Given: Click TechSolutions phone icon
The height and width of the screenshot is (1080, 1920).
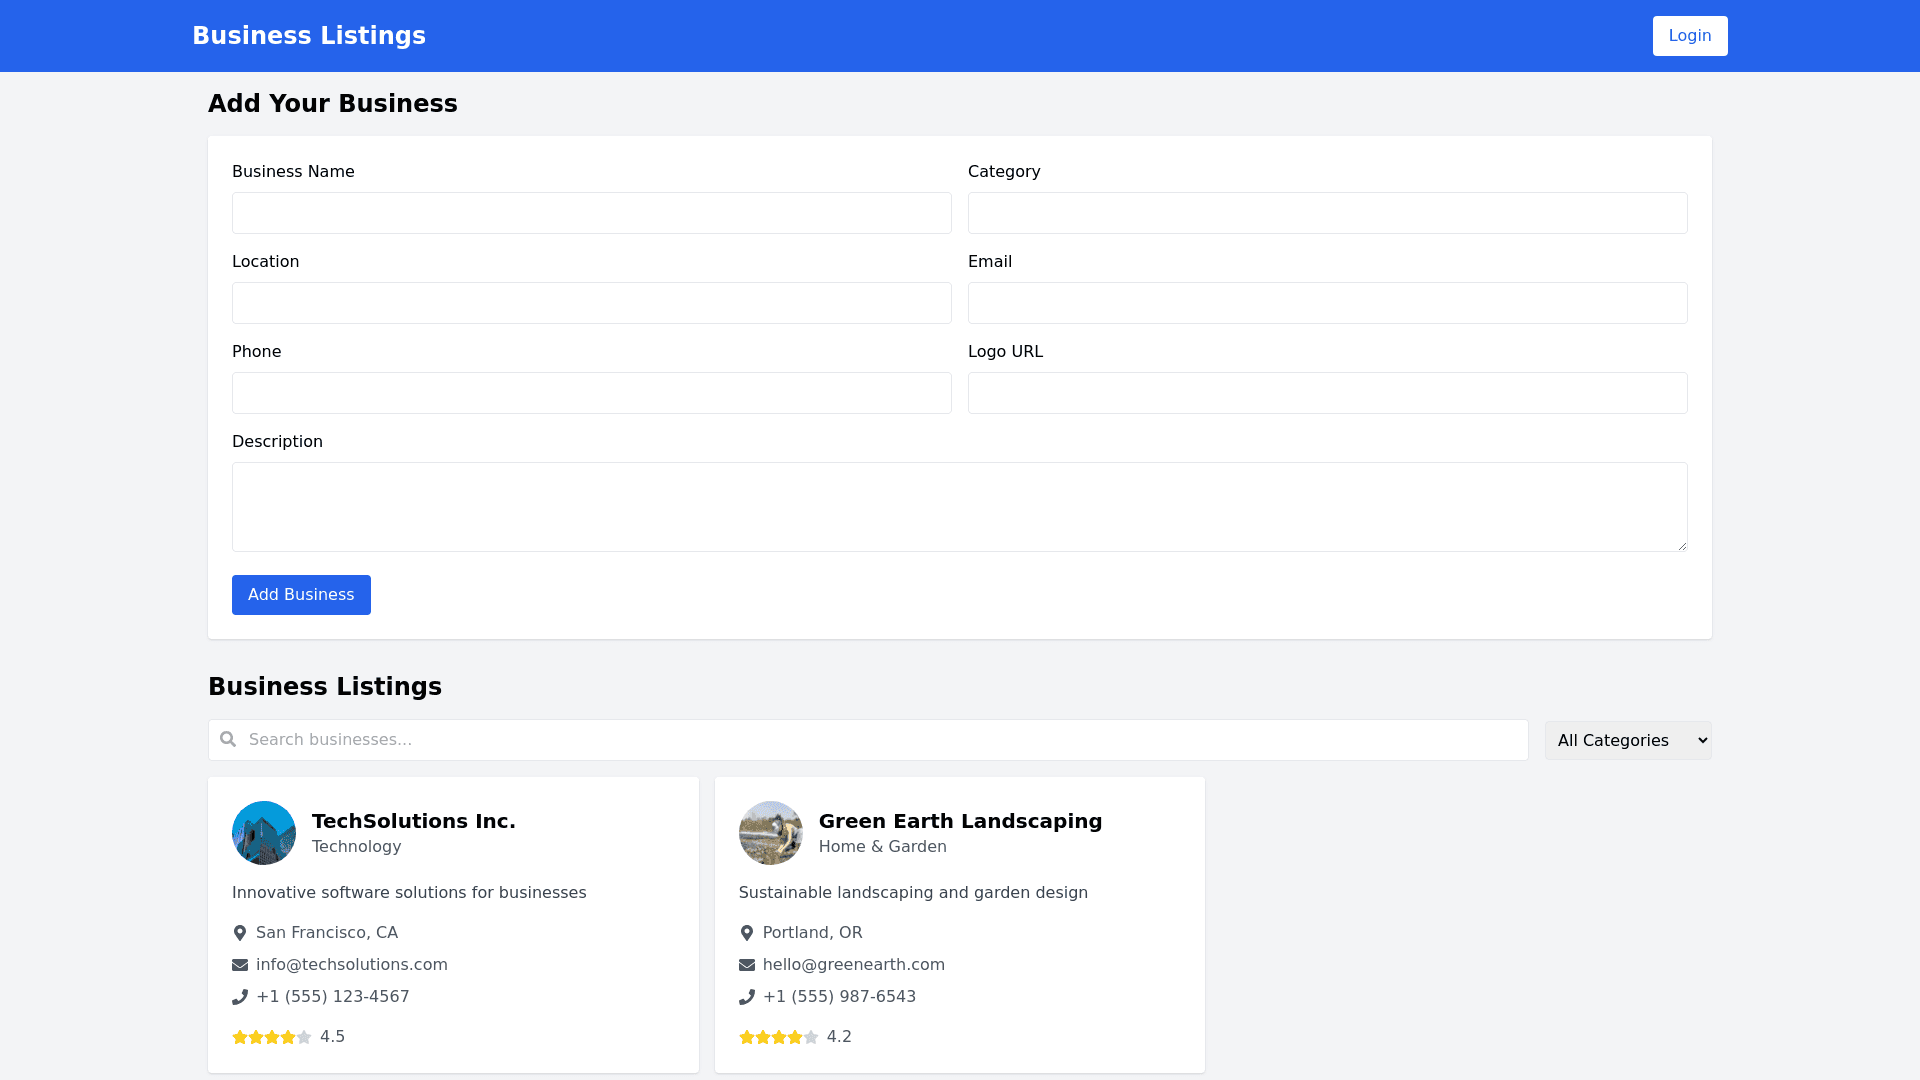Looking at the screenshot, I should coord(240,997).
